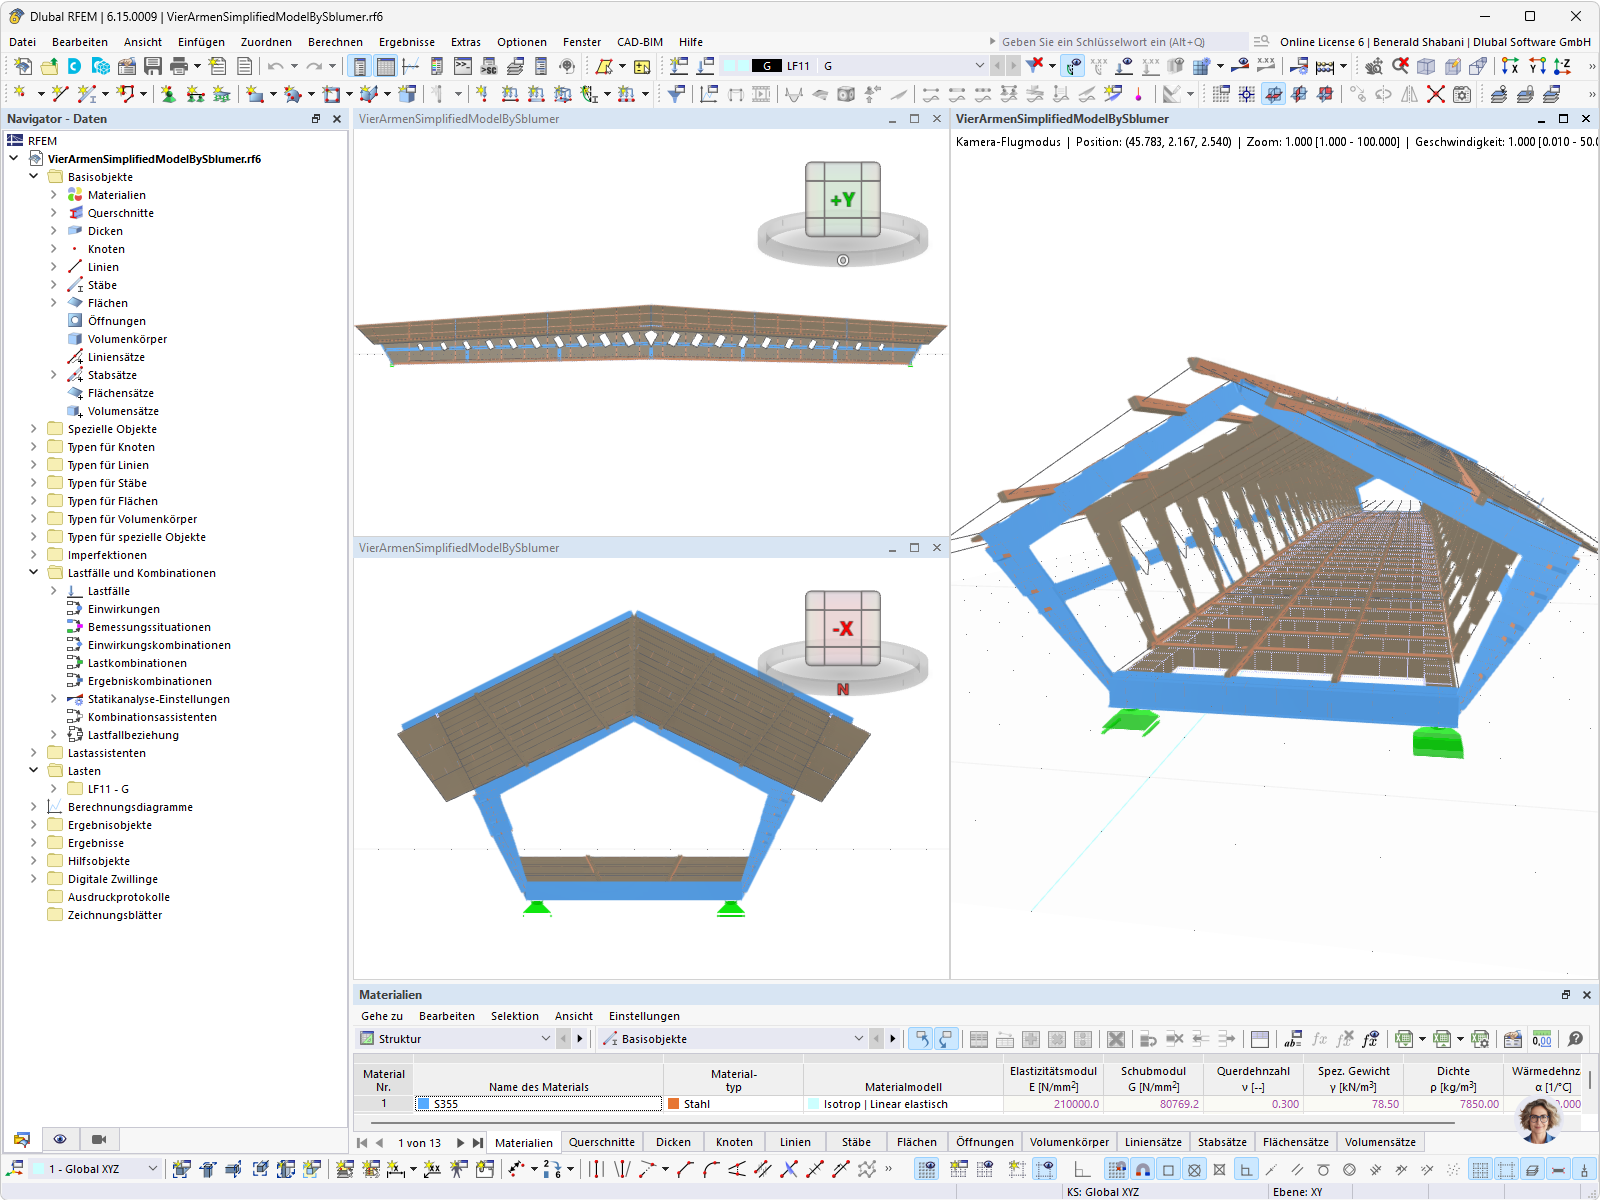Click the light cyan Isotrop model swatch
The image size is (1600, 1200).
coord(813,1104)
